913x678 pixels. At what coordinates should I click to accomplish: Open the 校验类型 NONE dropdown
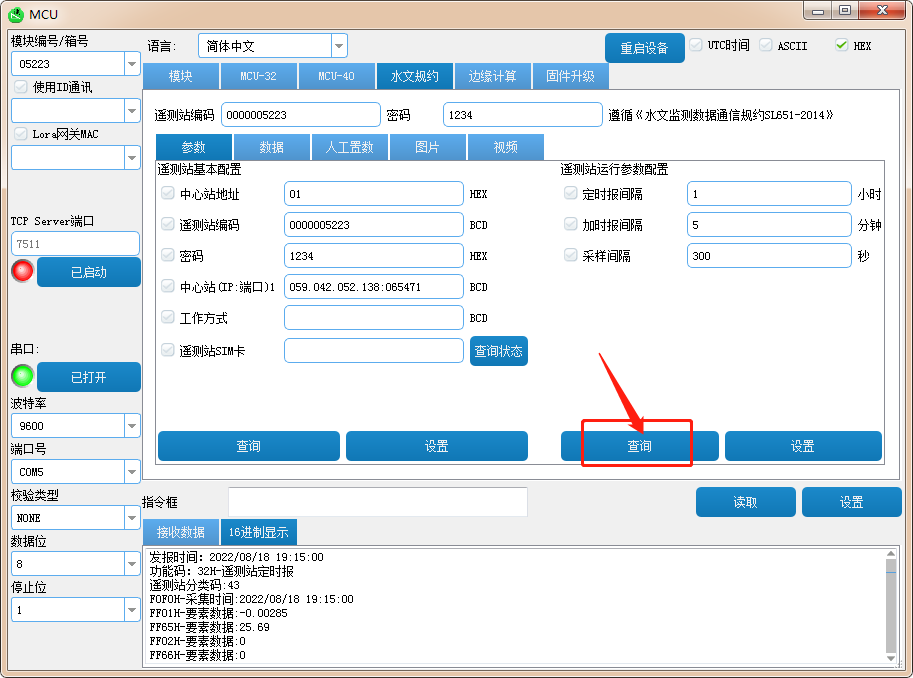132,518
